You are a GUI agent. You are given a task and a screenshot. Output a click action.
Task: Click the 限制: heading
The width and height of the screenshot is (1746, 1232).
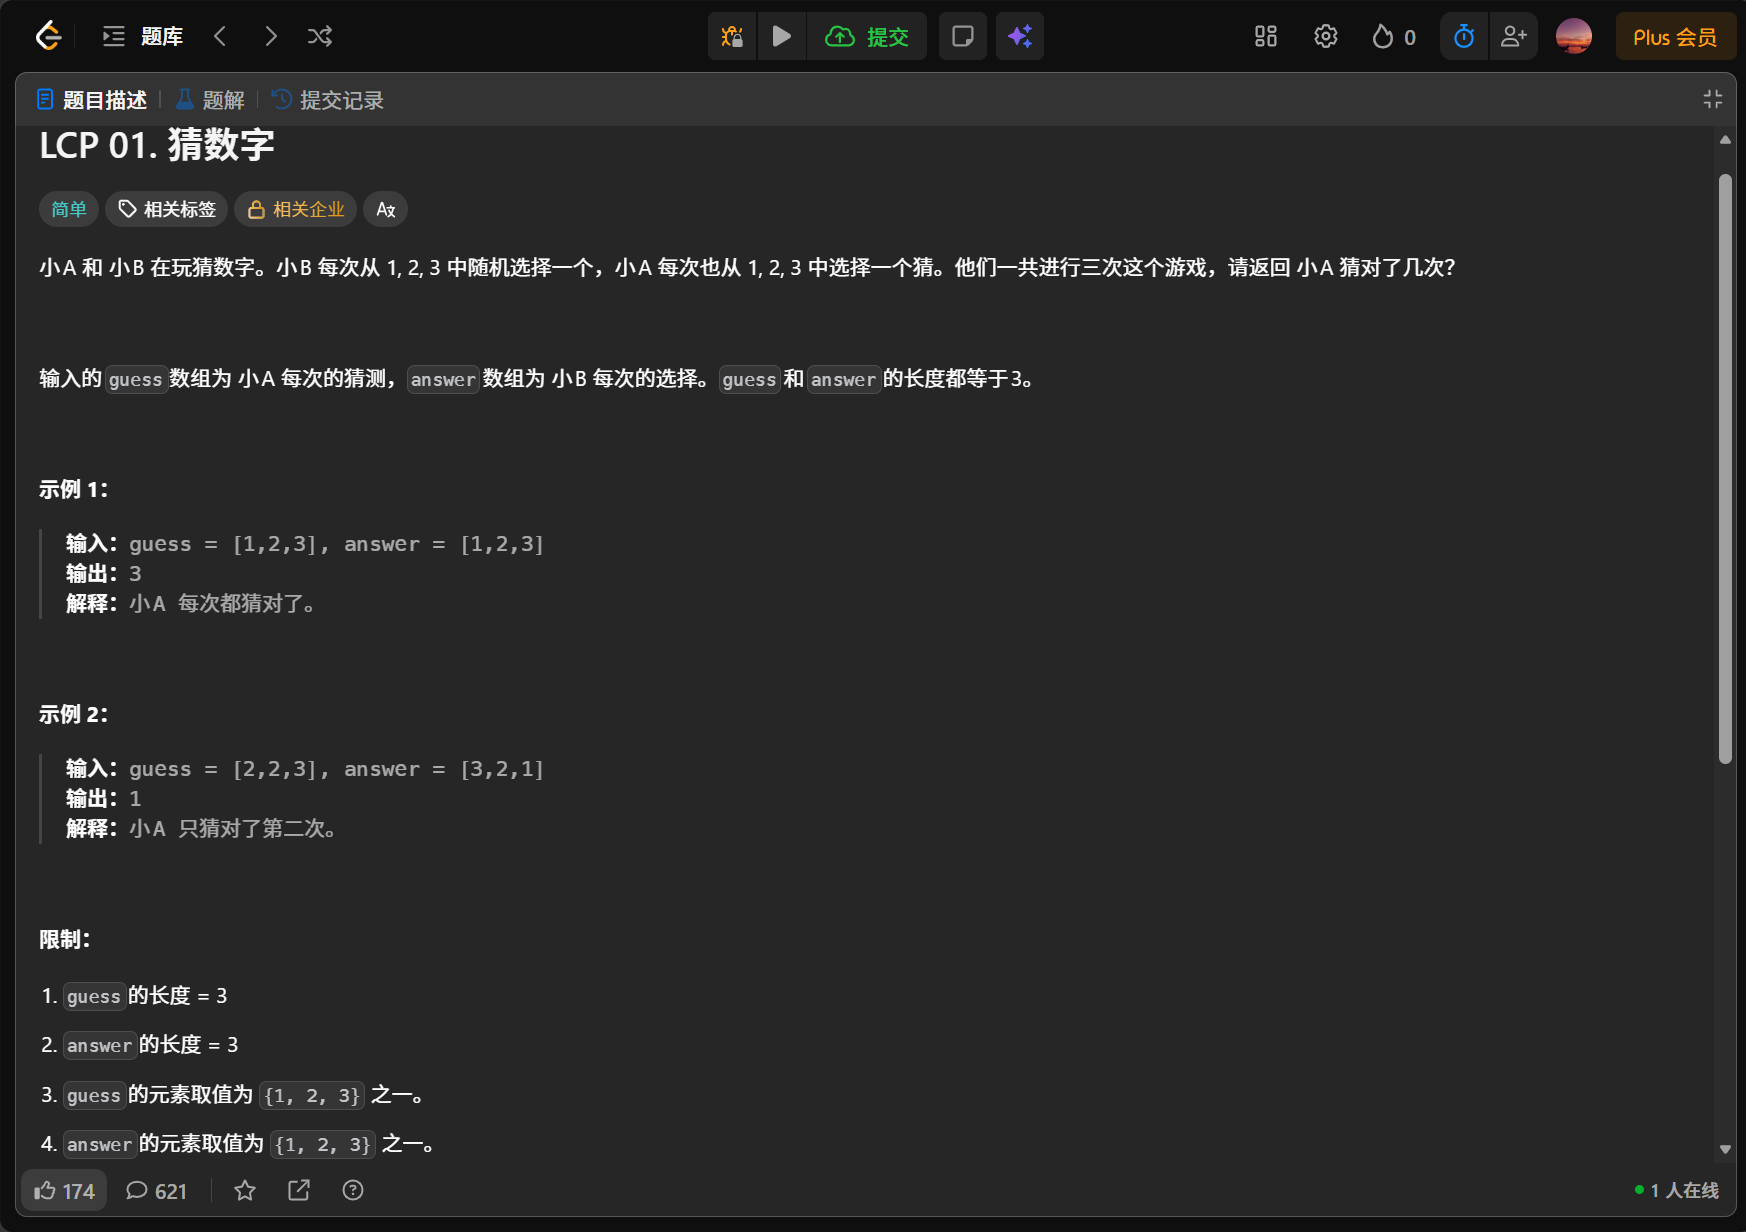[x=65, y=939]
